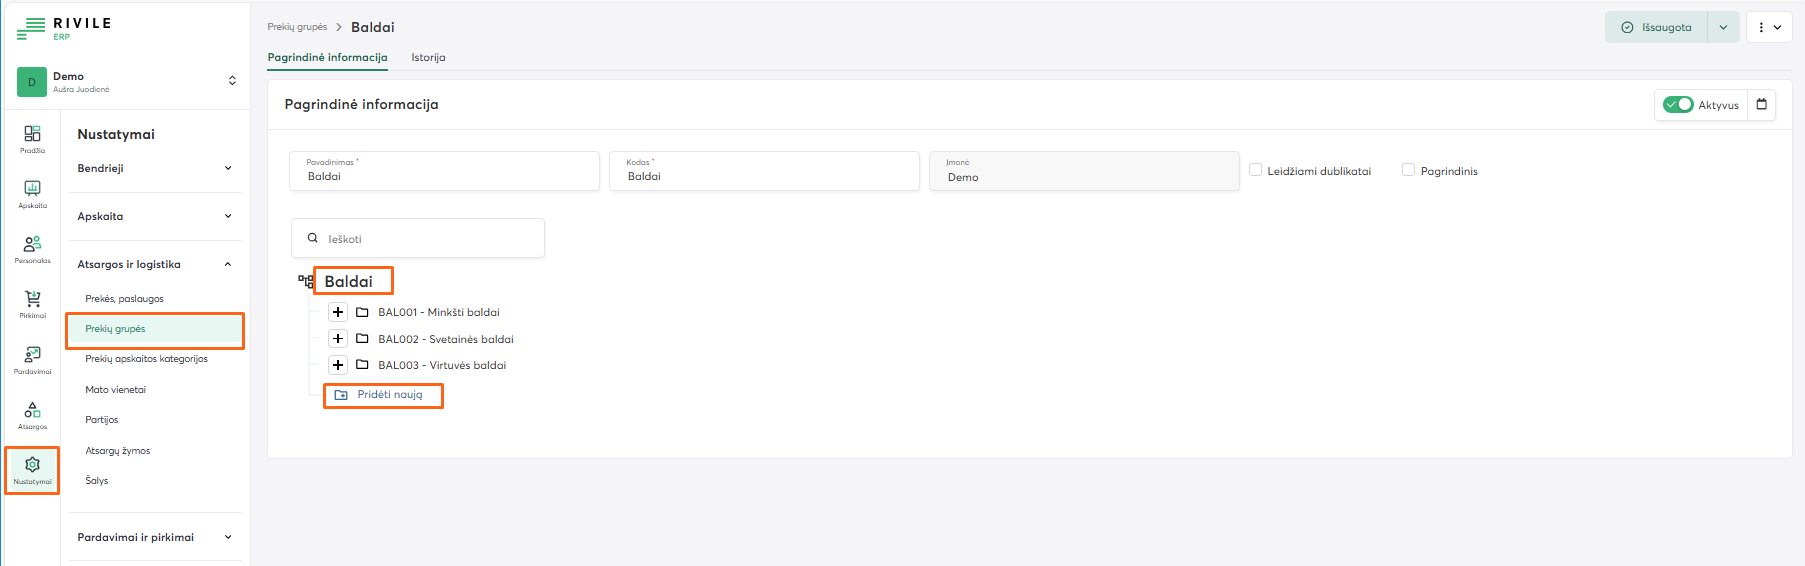Go to Prekių grupės breadcrumb link
This screenshot has width=1805, height=566.
297,27
